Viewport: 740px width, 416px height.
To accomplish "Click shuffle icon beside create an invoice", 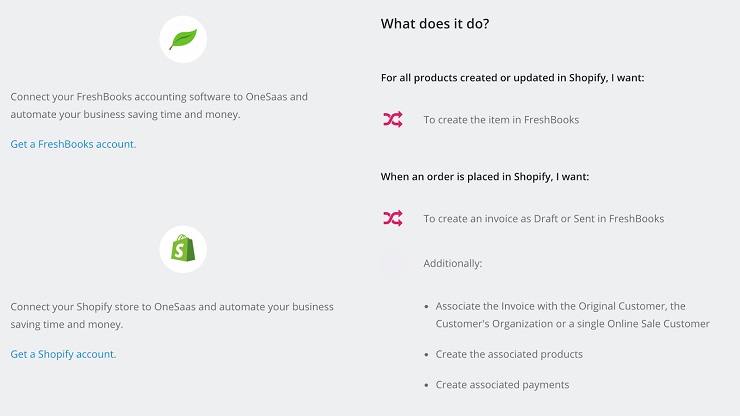I will click(x=393, y=218).
